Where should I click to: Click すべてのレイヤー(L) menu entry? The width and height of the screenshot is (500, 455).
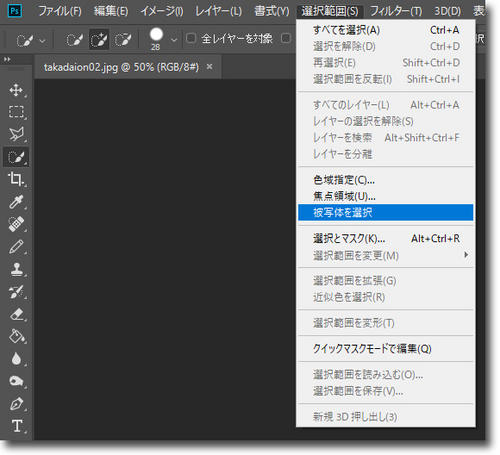[386, 105]
